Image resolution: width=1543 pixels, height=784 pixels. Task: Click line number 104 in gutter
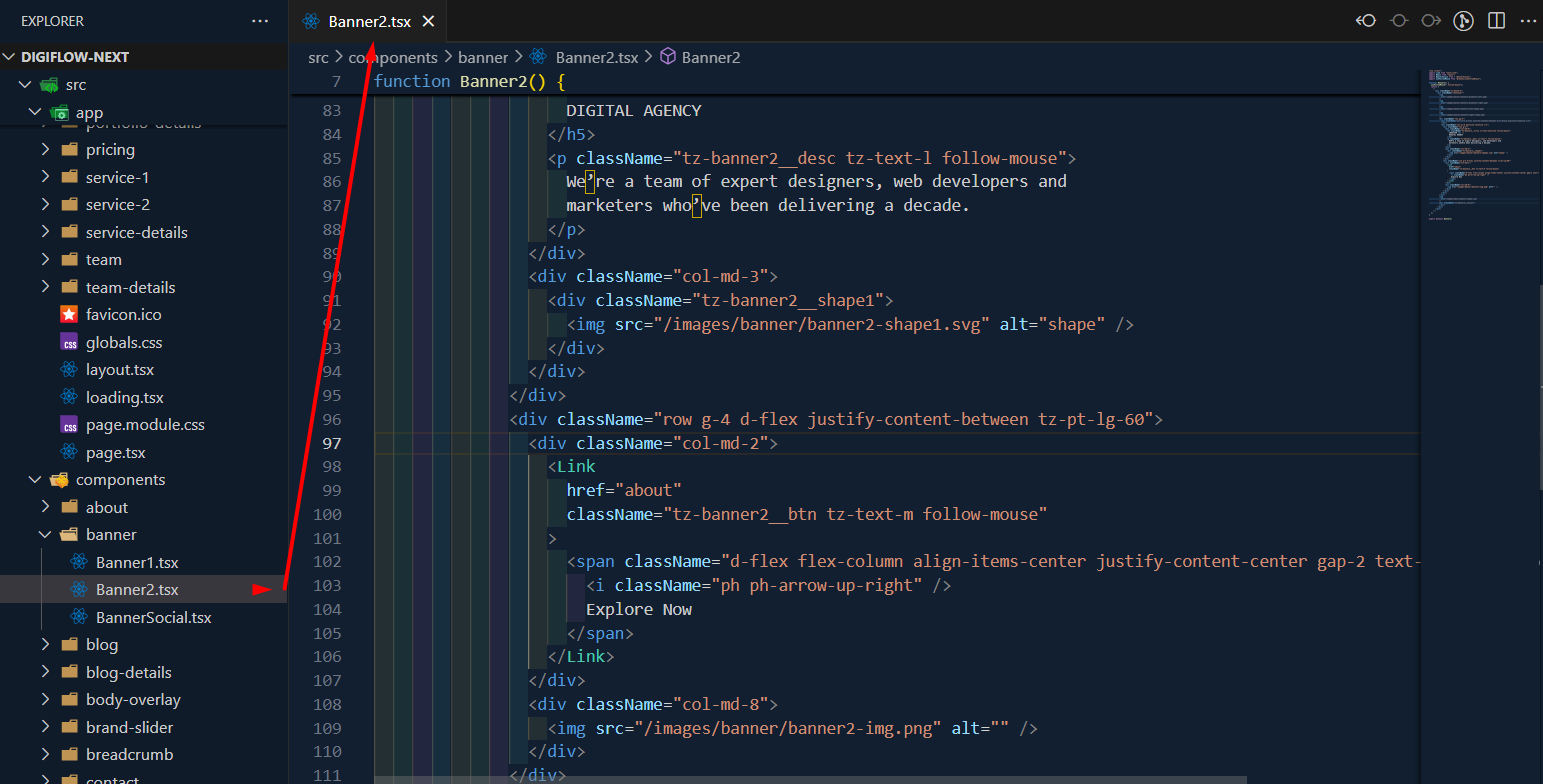pyautogui.click(x=327, y=609)
